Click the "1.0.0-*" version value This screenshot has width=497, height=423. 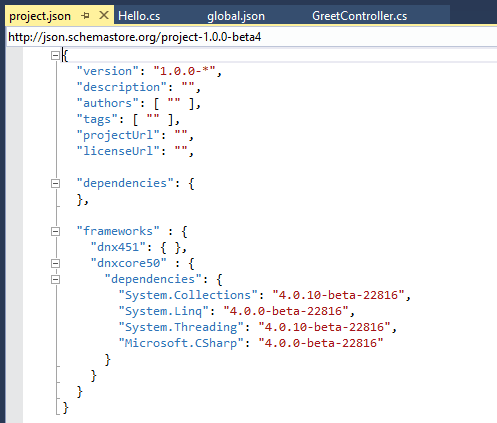pyautogui.click(x=184, y=71)
